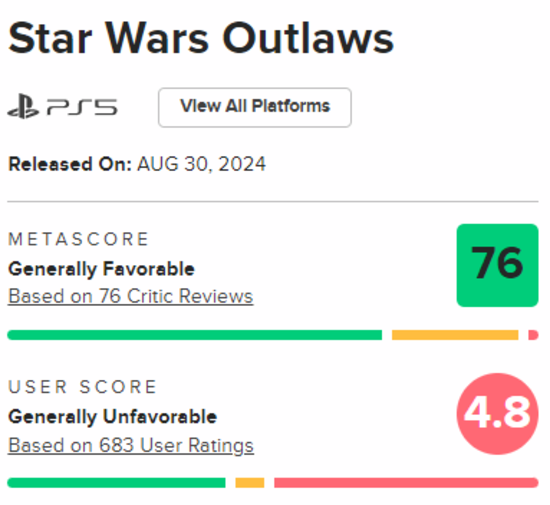Select yellow mixed segment of critic bar
Image resolution: width=550 pixels, height=505 pixels.
click(x=455, y=335)
